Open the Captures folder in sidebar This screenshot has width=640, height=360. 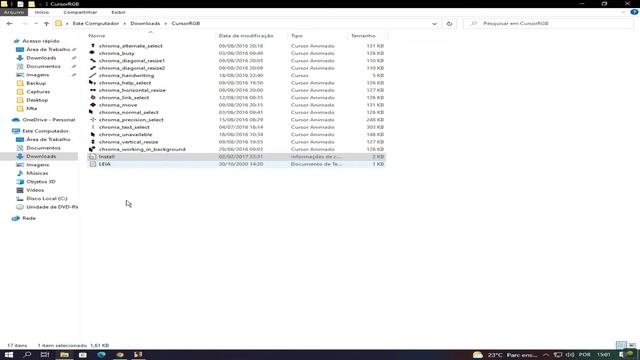(x=38, y=91)
